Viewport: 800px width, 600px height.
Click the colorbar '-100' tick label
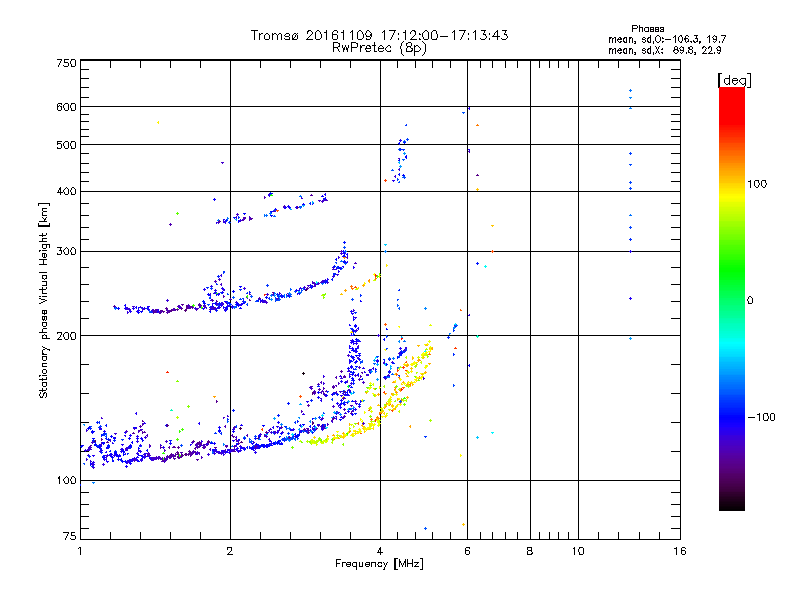[x=761, y=417]
